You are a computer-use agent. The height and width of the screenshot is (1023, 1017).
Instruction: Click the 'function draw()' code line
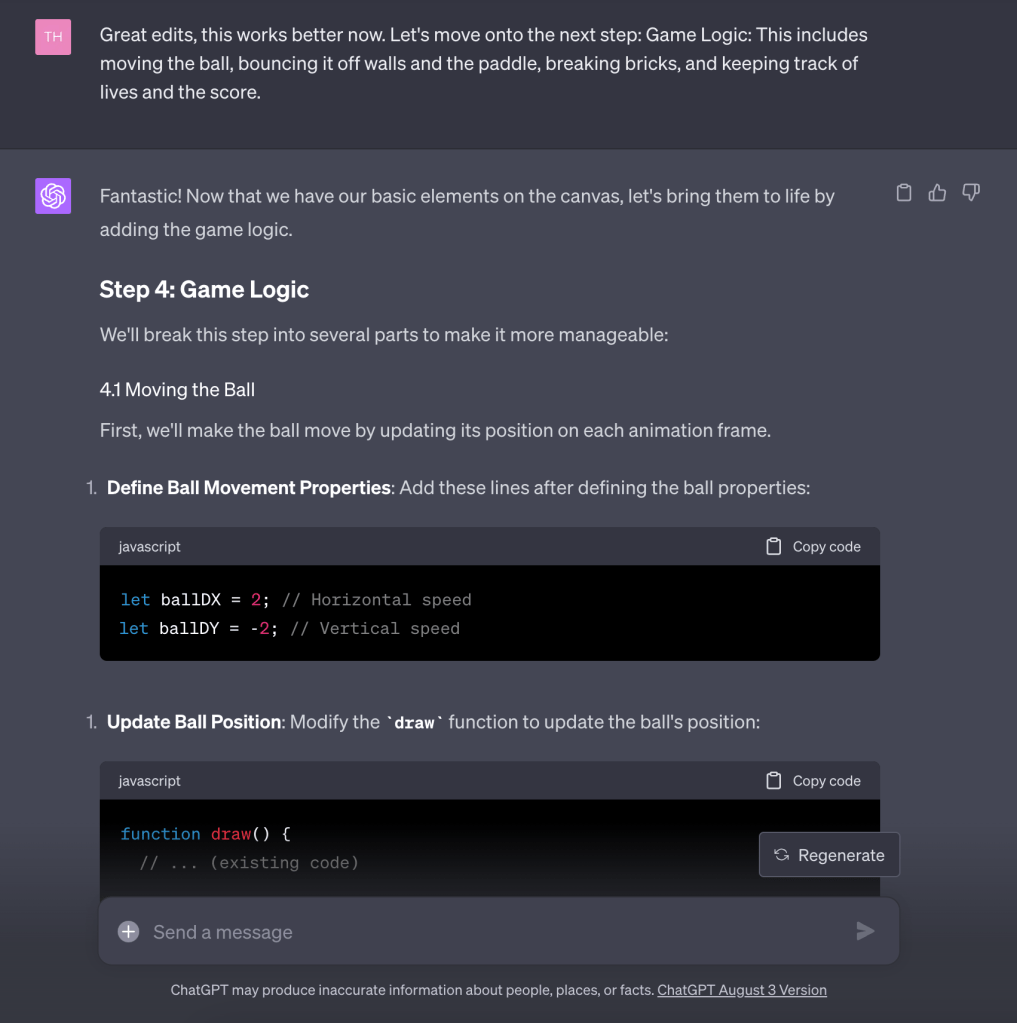[x=205, y=834]
